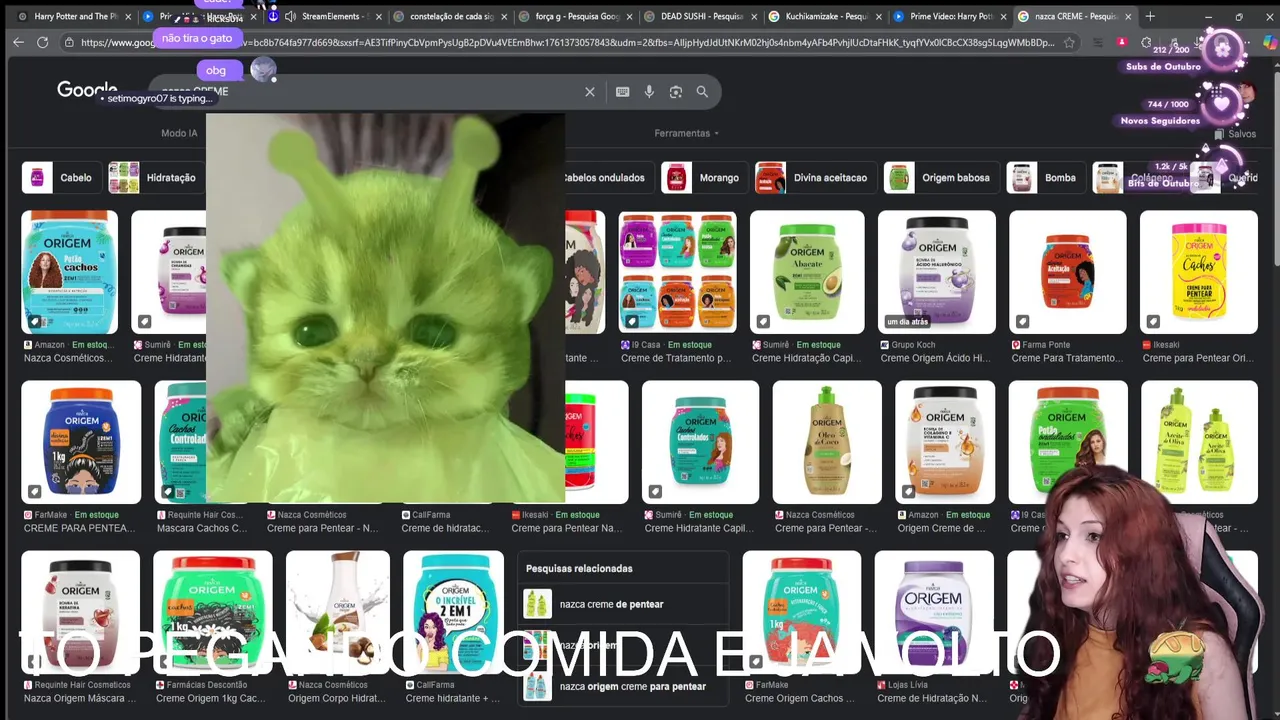The image size is (1280, 720).
Task: Close the StreamElements tab
Action: [379, 16]
